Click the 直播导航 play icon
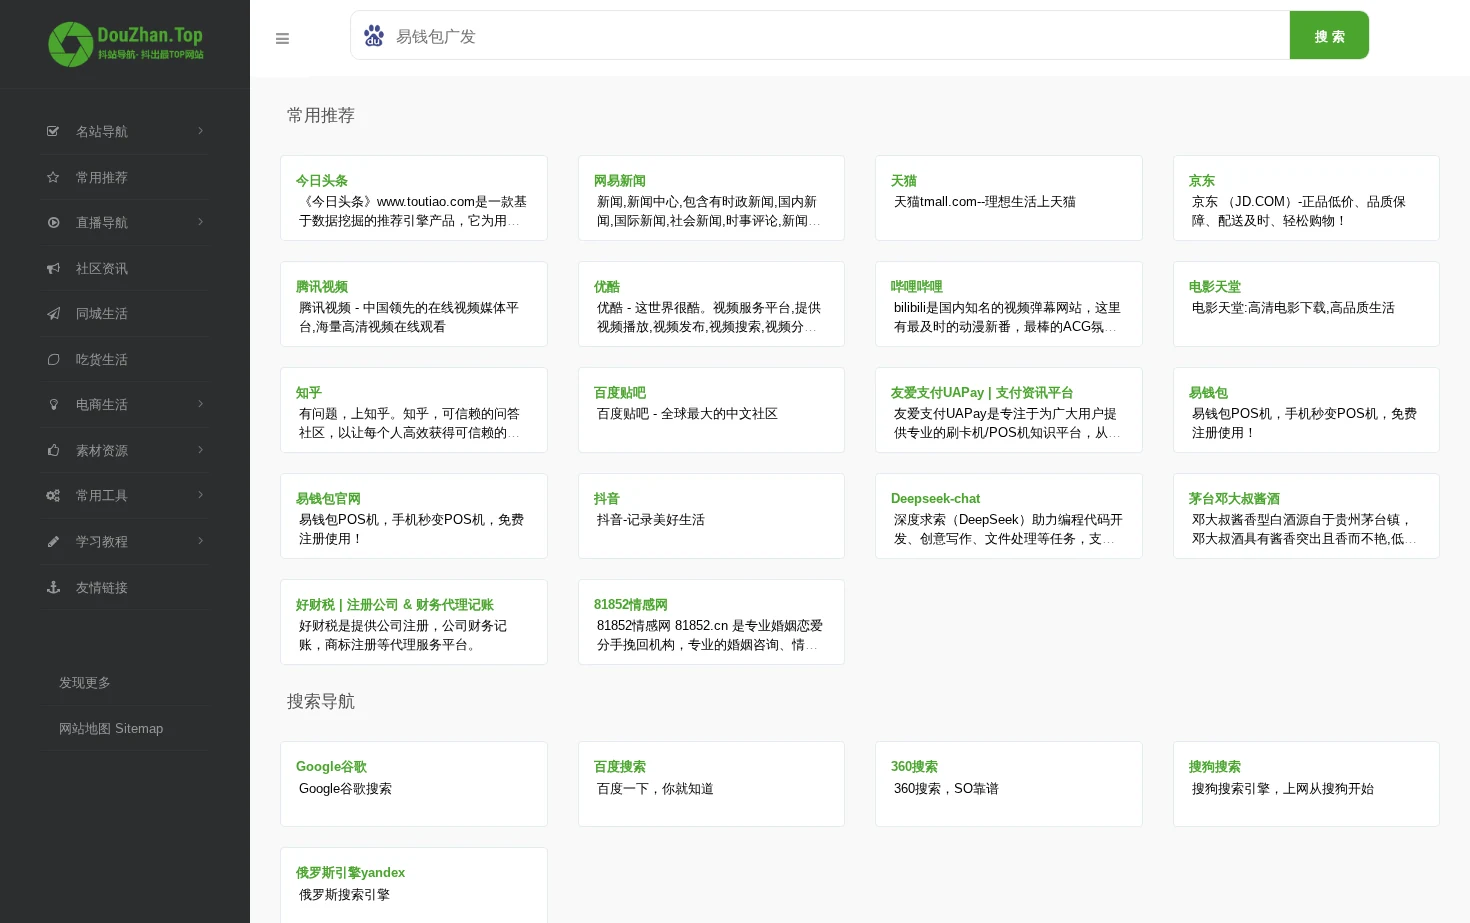This screenshot has height=923, width=1470. tap(53, 222)
